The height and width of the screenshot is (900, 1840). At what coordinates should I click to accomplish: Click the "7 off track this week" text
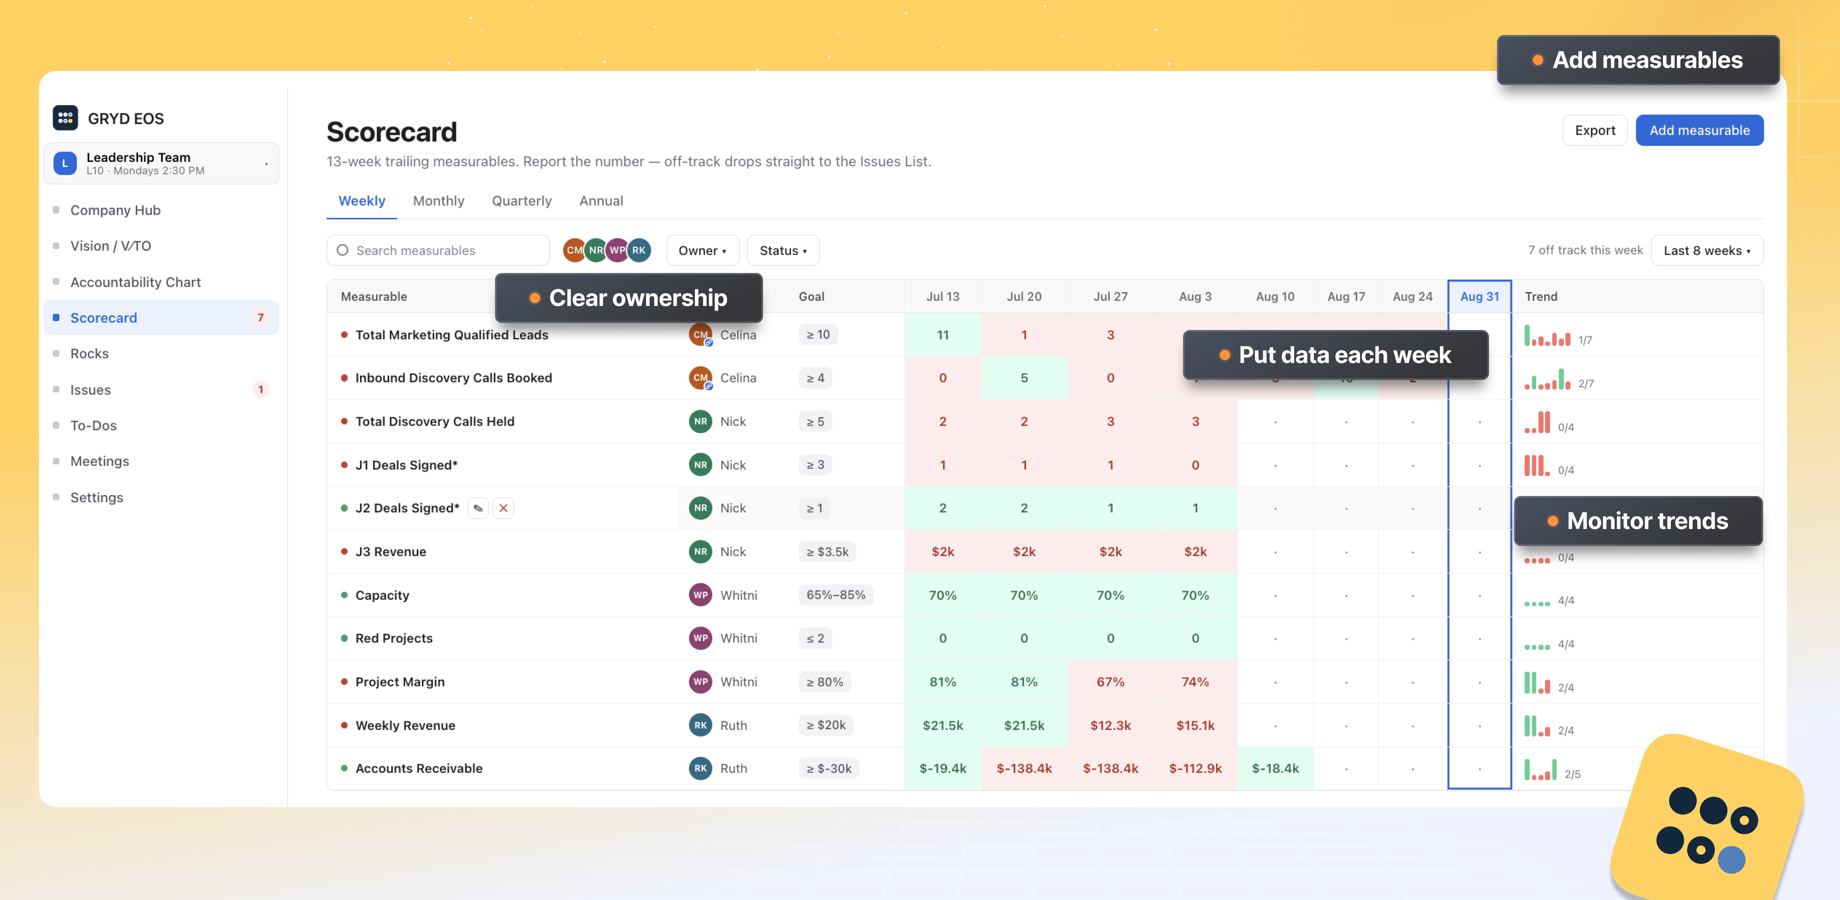coord(1585,250)
